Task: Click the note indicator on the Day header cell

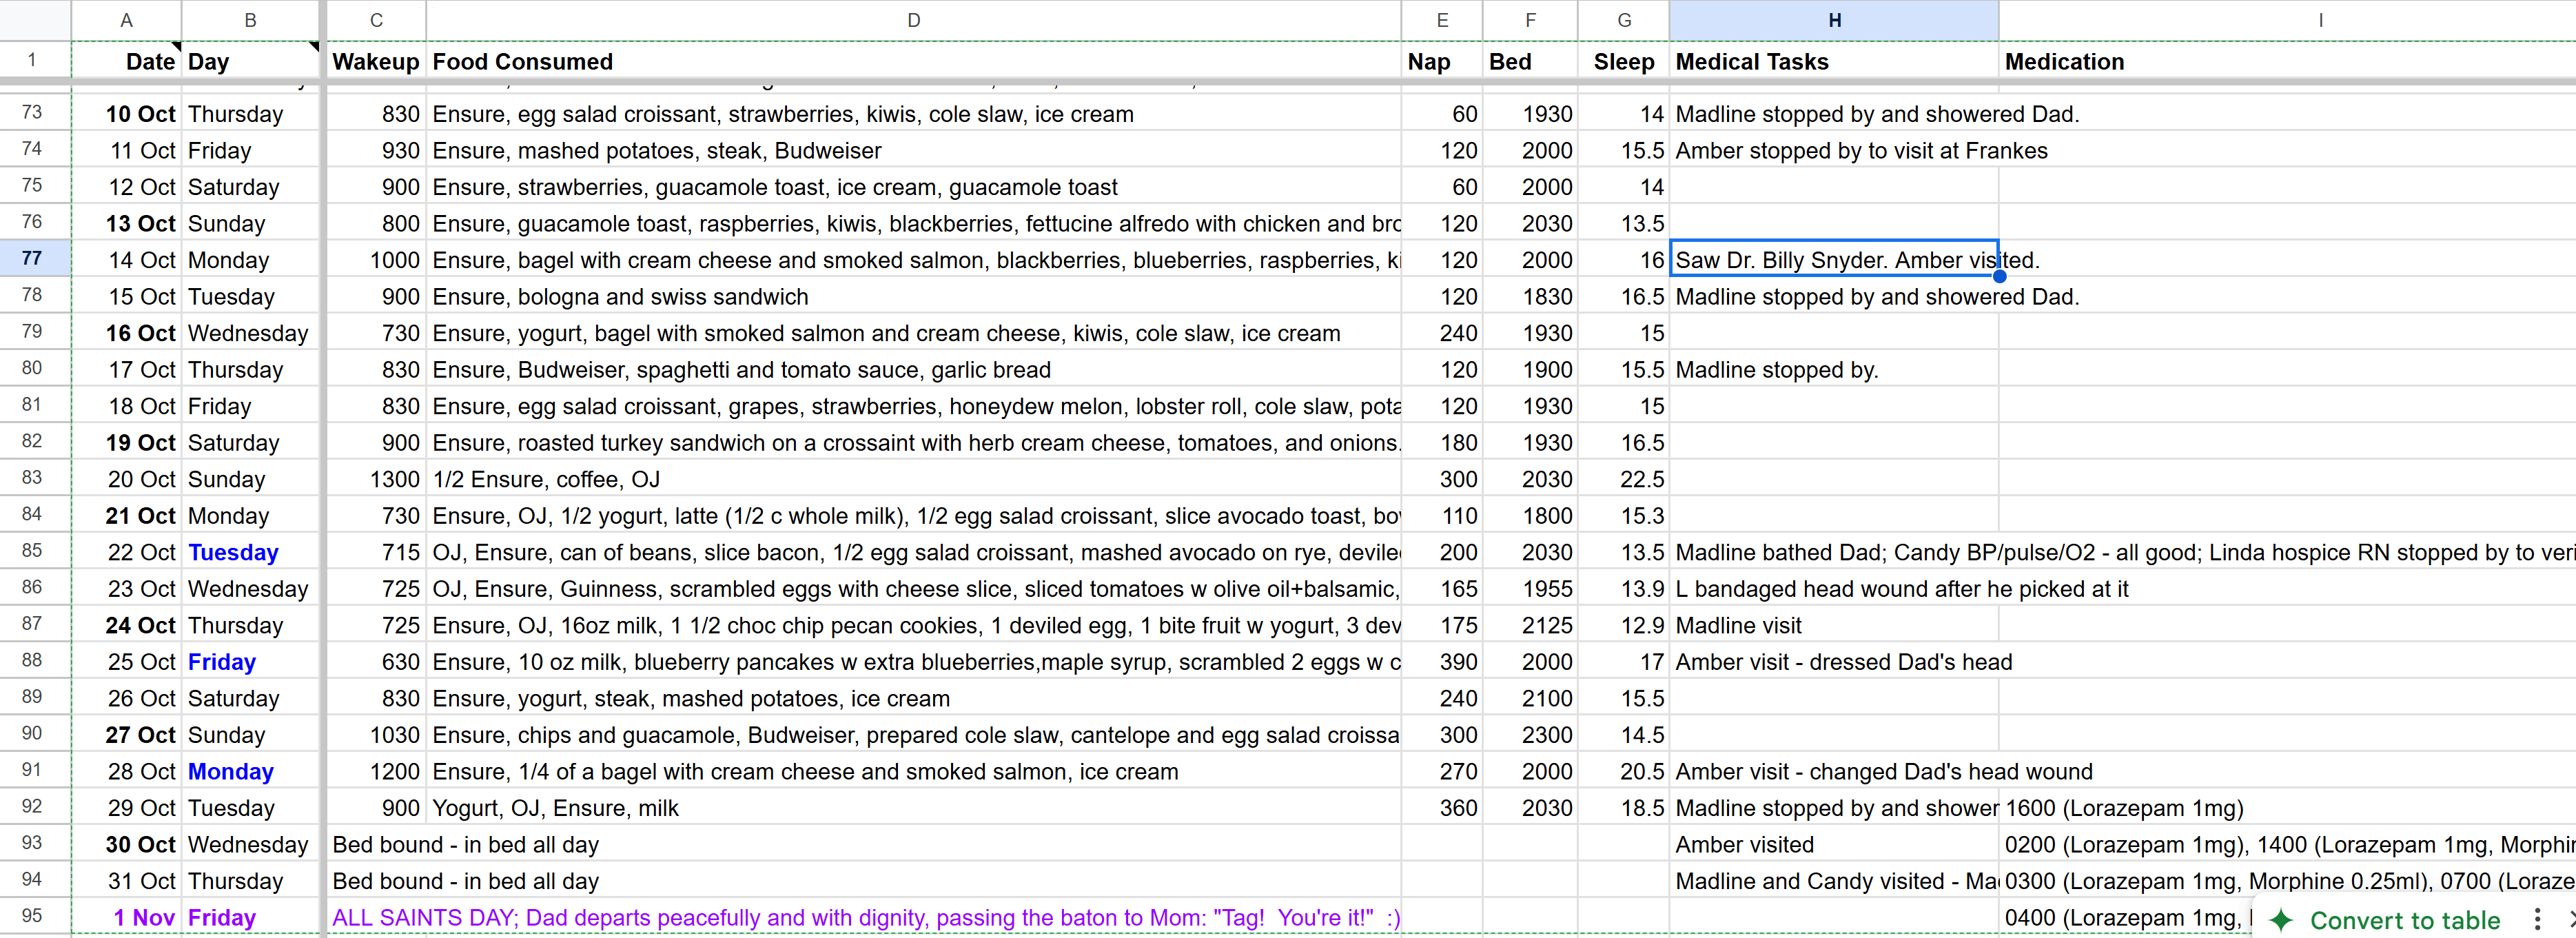Action: [x=314, y=46]
